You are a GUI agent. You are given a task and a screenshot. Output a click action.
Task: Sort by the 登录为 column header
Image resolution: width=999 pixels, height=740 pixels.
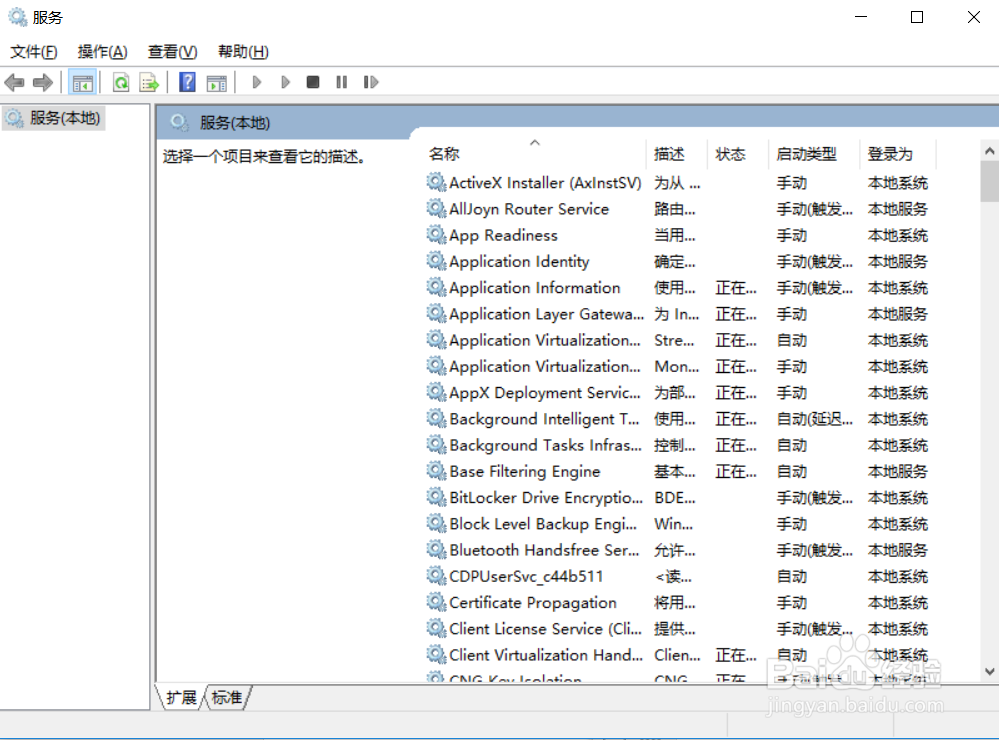[x=898, y=154]
